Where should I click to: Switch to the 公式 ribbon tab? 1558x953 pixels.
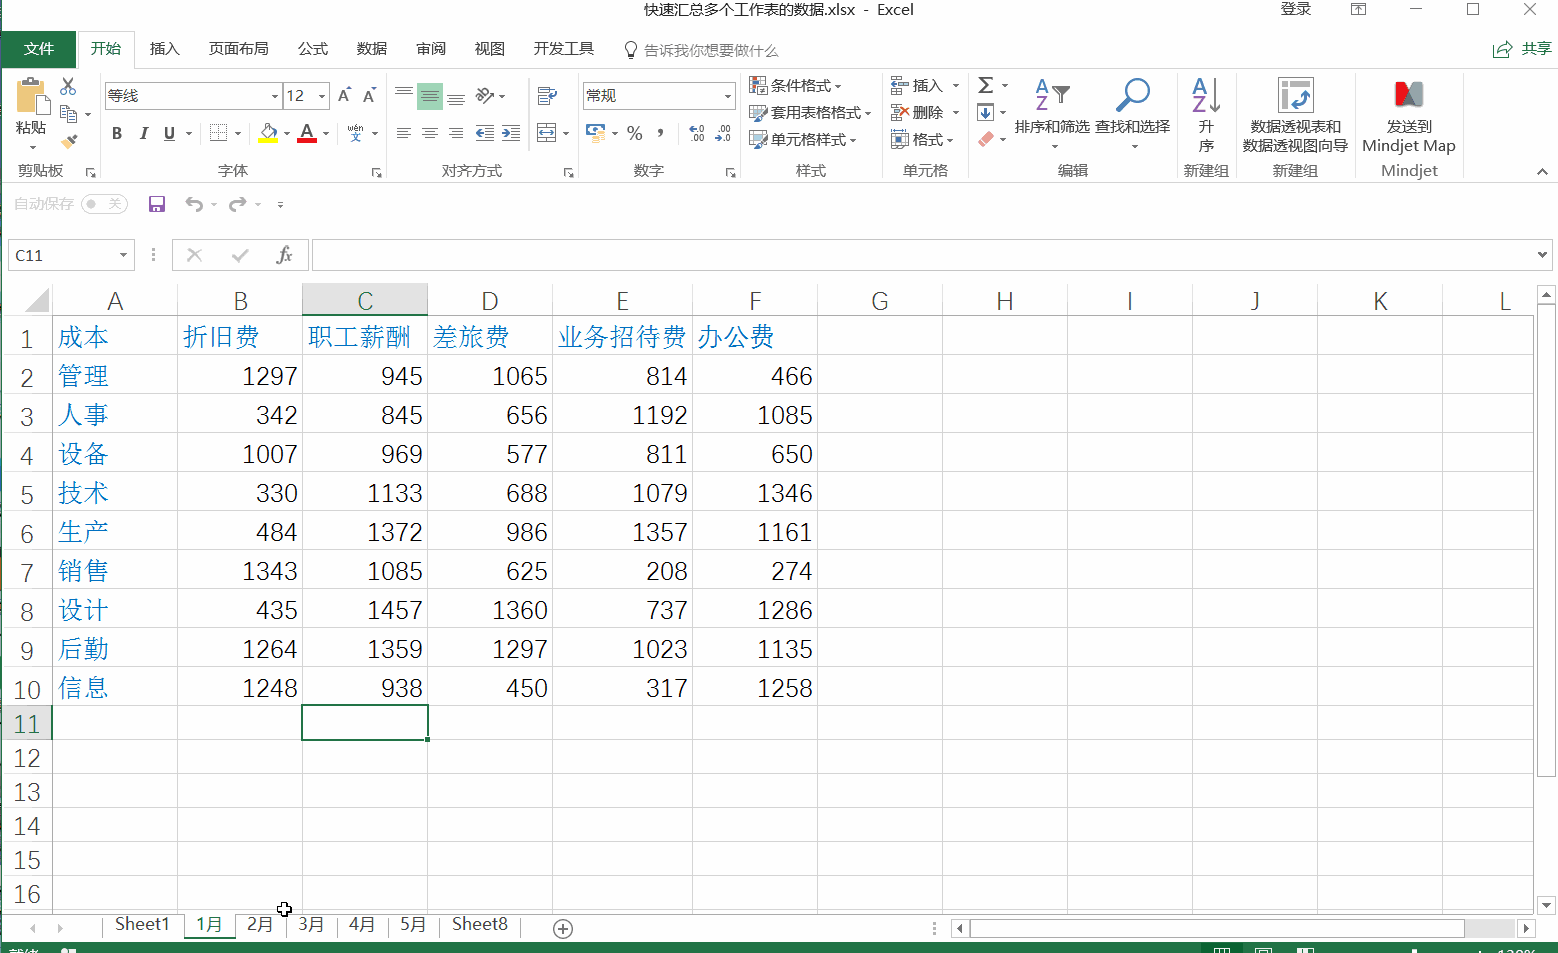312,49
